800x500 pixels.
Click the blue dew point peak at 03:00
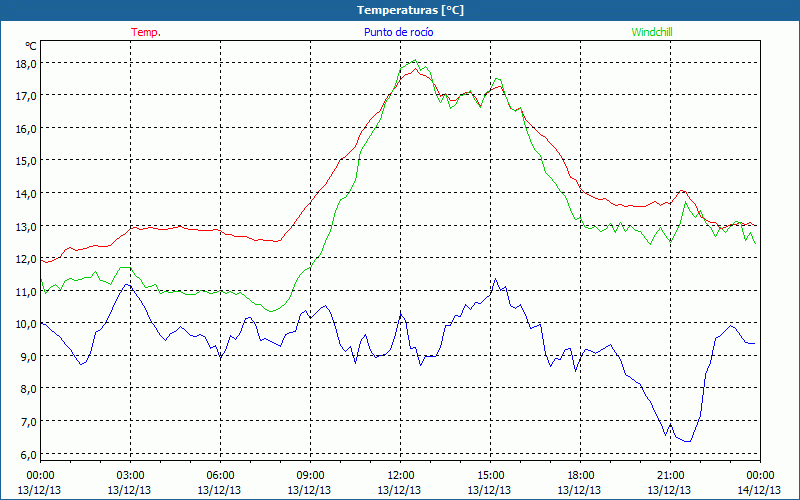(x=127, y=284)
